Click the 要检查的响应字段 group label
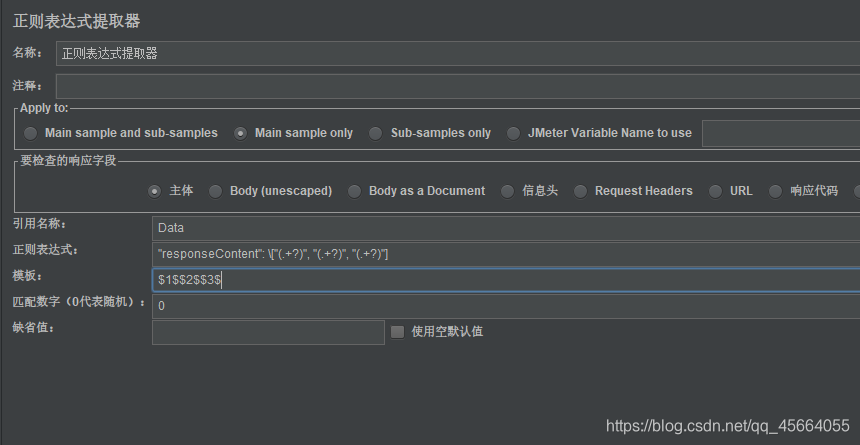 coord(69,161)
